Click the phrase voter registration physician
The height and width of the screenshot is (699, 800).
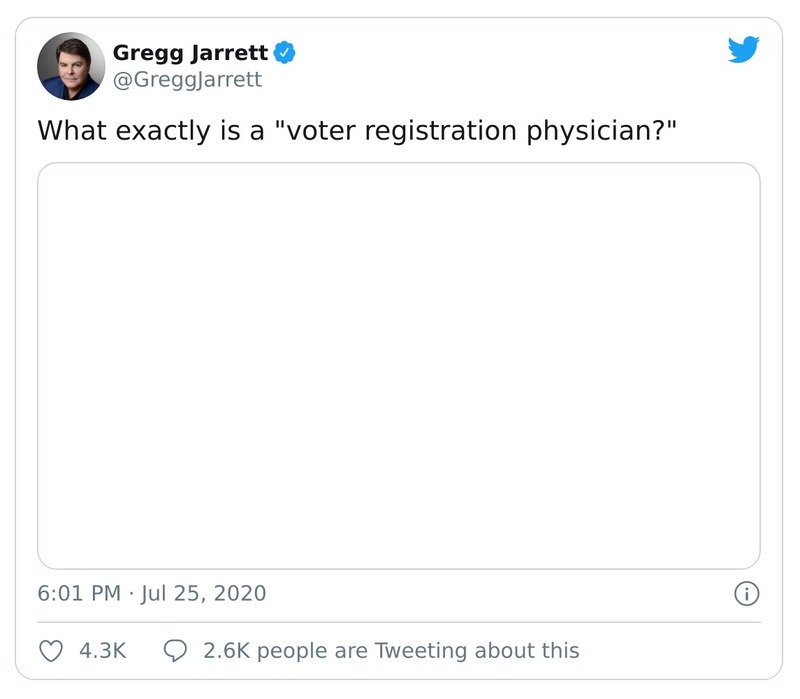(x=466, y=128)
